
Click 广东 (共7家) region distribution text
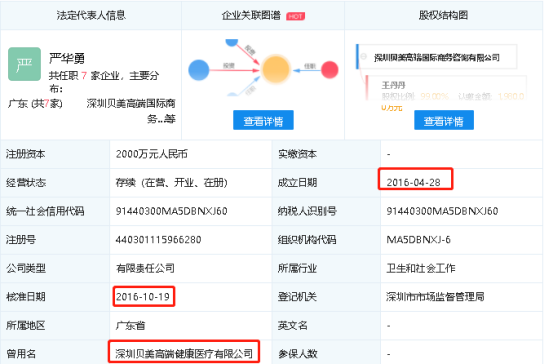(35, 104)
